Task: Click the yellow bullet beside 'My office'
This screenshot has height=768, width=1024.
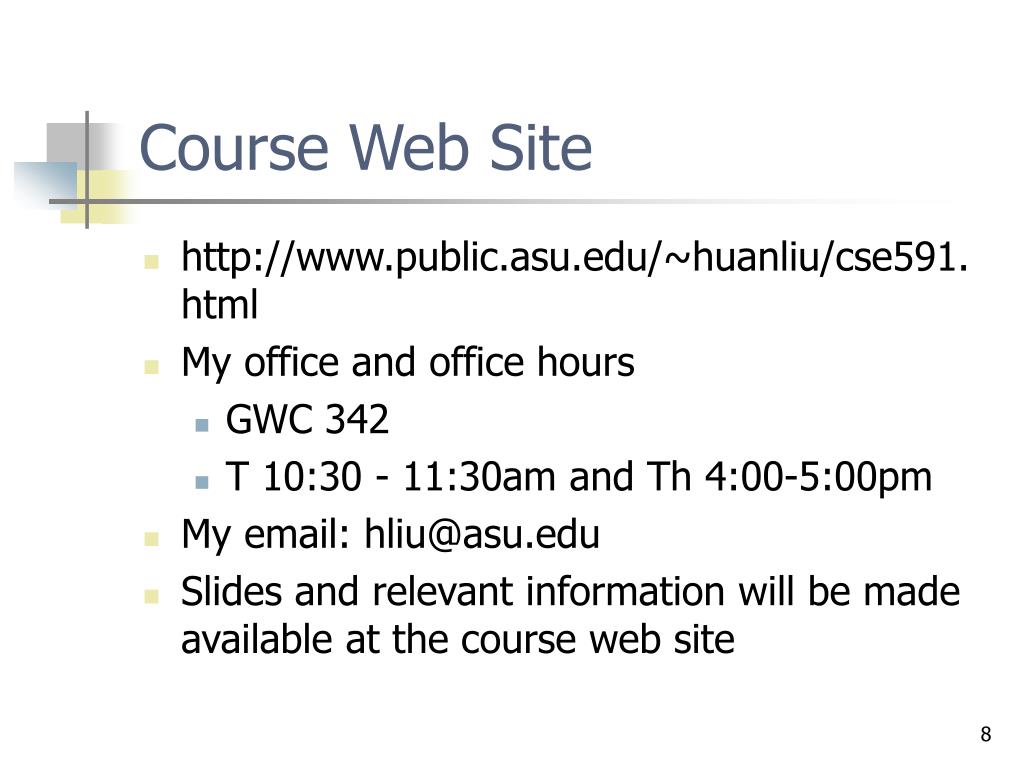Action: pyautogui.click(x=152, y=367)
